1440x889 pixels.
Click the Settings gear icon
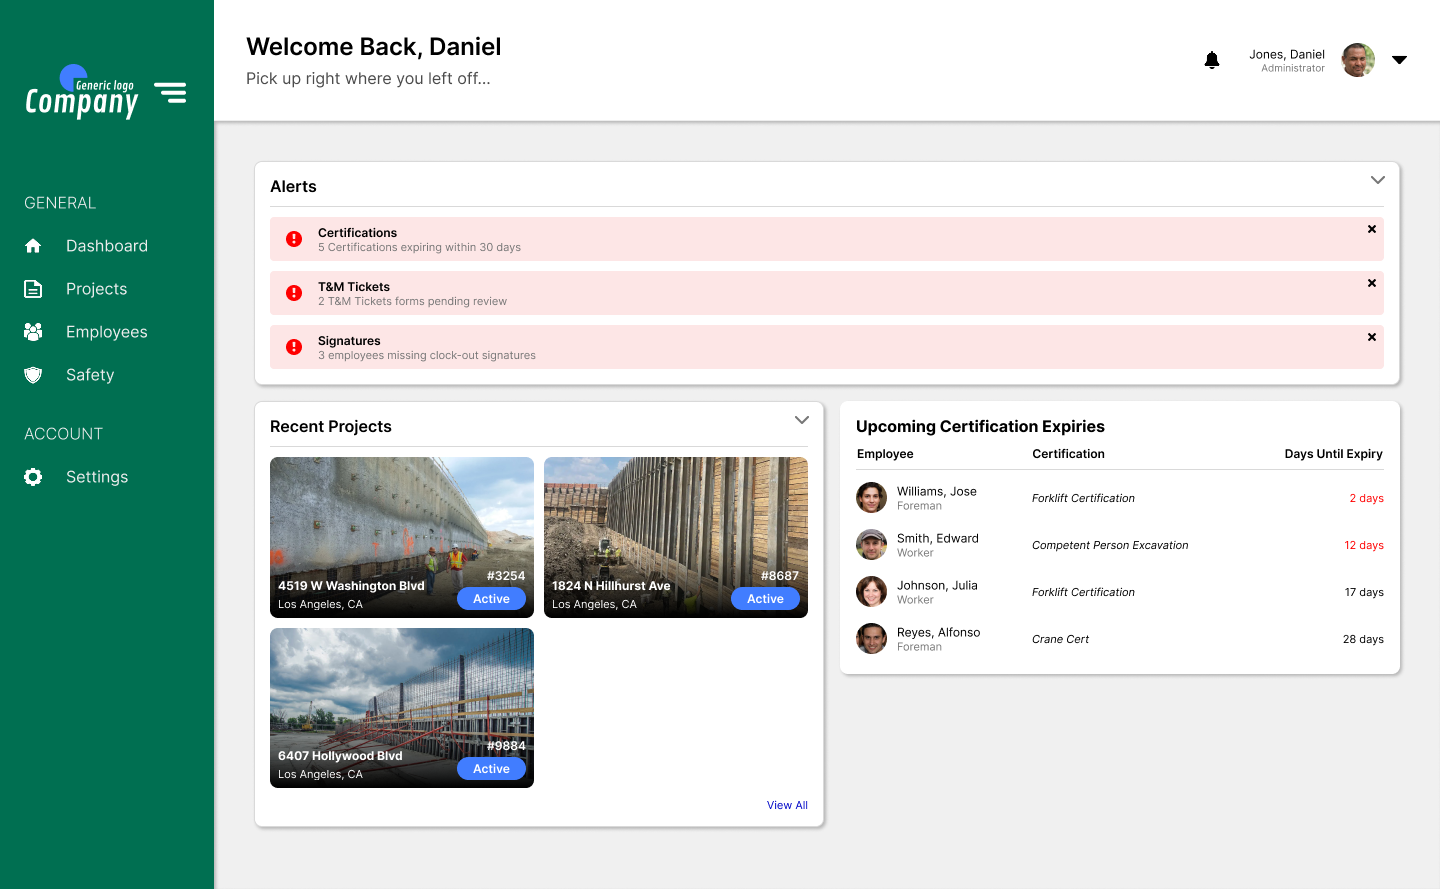(x=33, y=477)
